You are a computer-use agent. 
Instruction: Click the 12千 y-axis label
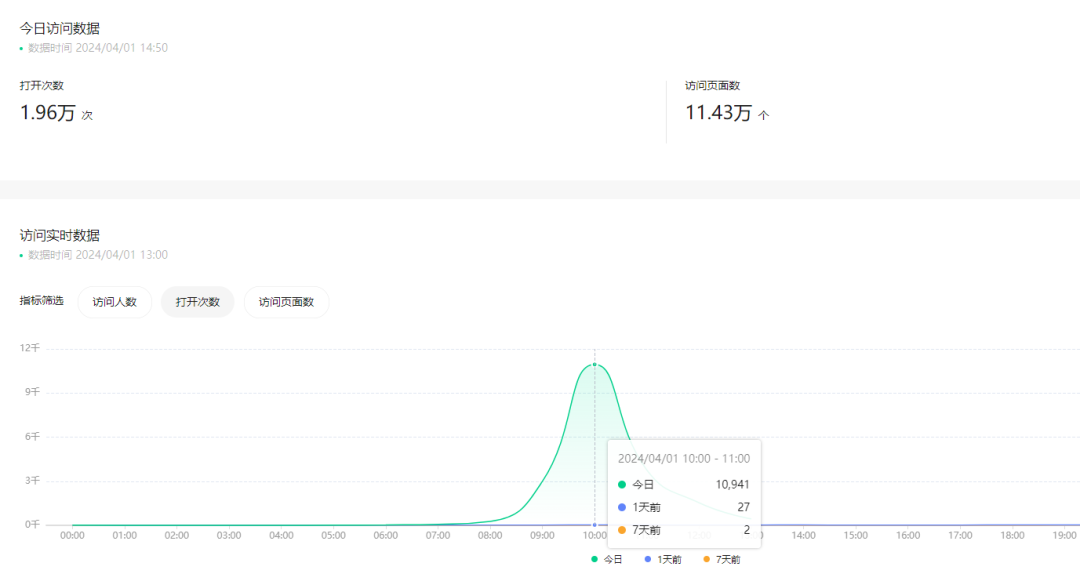pos(30,348)
